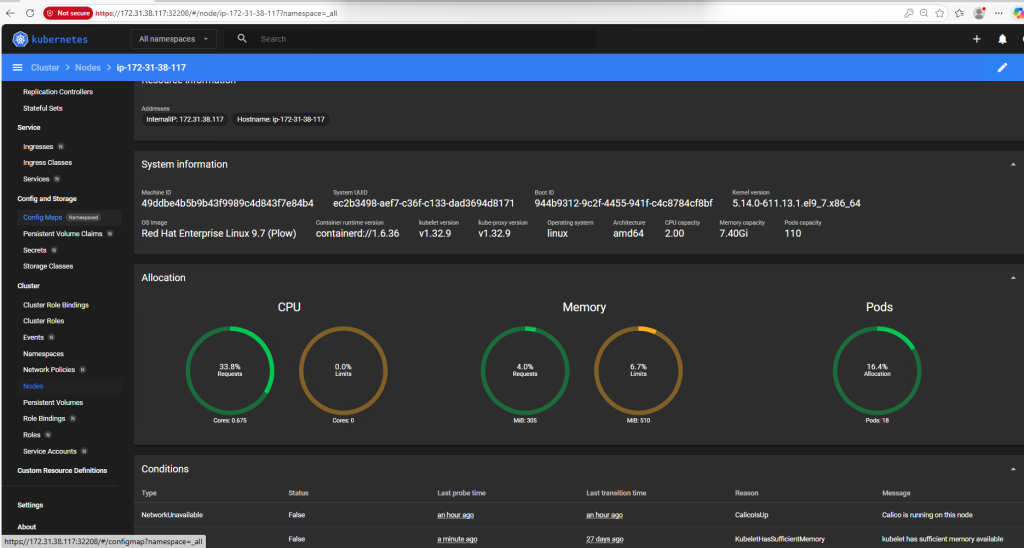Click the browser back arrow
Image resolution: width=1024 pixels, height=548 pixels.
pyautogui.click(x=10, y=13)
